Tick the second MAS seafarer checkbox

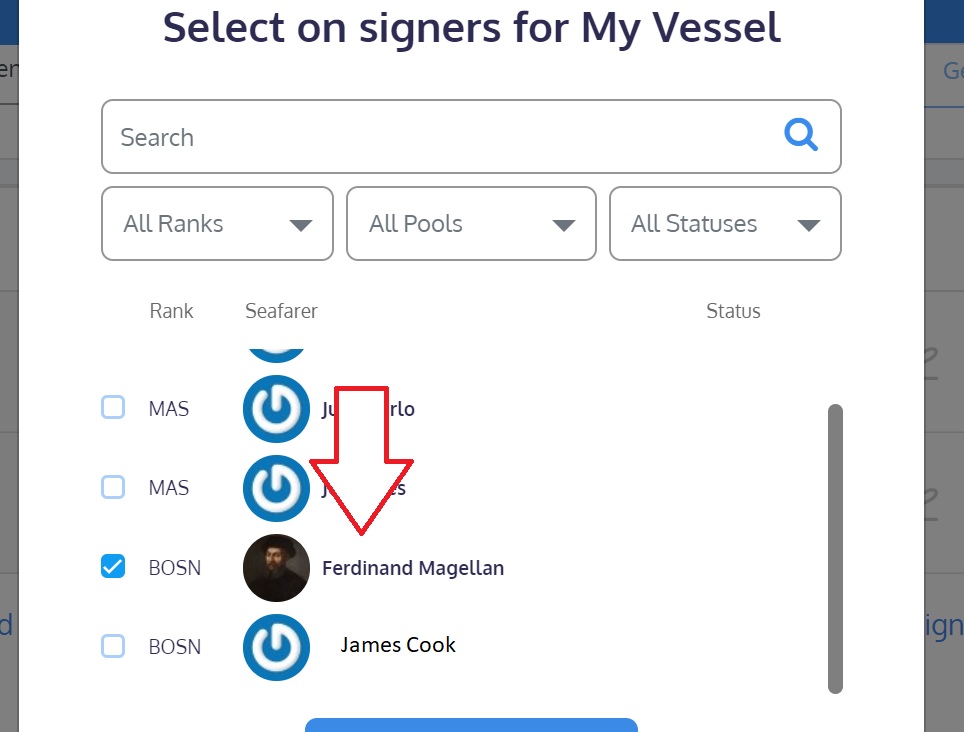(113, 487)
